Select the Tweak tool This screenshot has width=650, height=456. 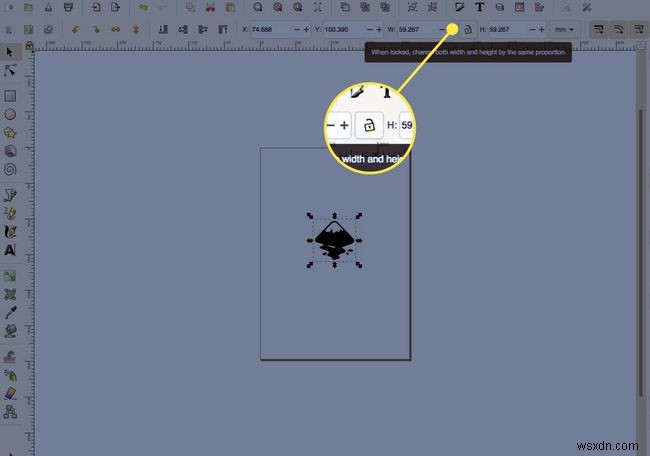pyautogui.click(x=10, y=357)
